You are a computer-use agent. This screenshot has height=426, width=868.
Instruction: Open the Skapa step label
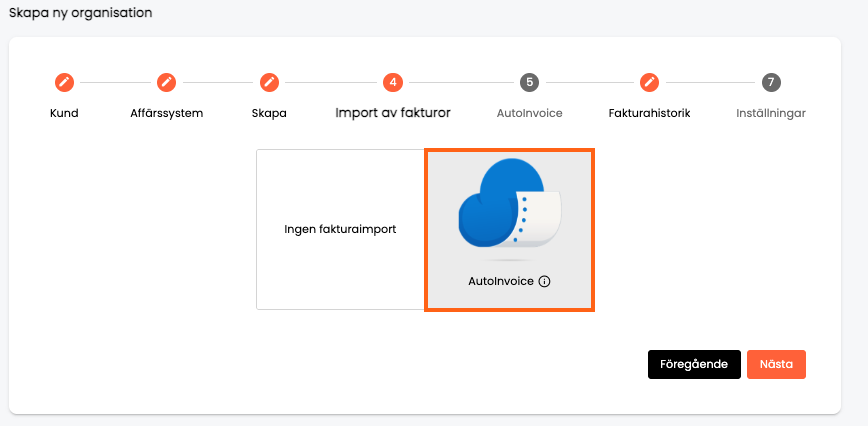point(269,113)
